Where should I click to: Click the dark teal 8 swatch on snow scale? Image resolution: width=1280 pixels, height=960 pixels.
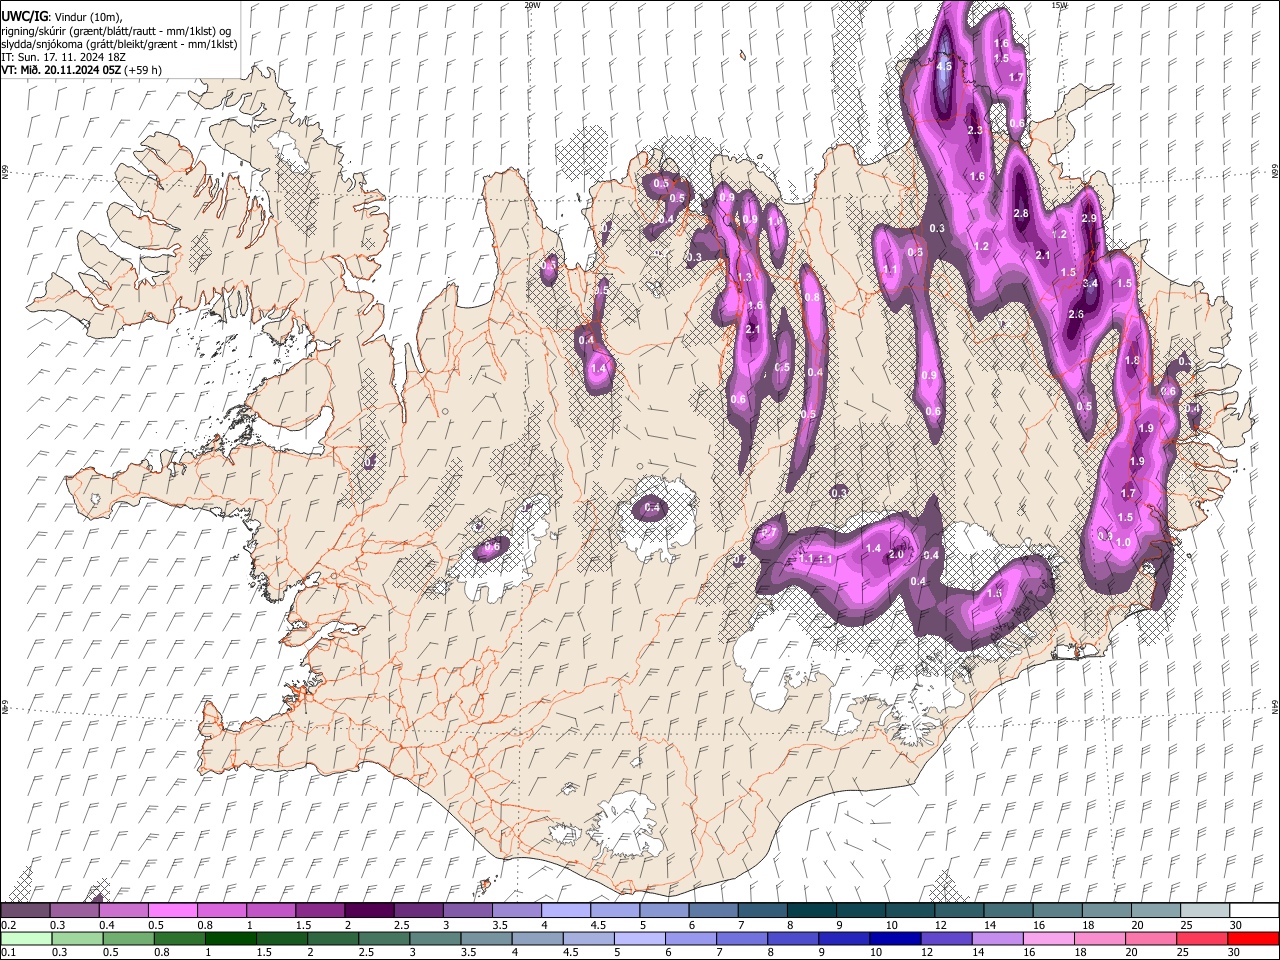tap(812, 911)
